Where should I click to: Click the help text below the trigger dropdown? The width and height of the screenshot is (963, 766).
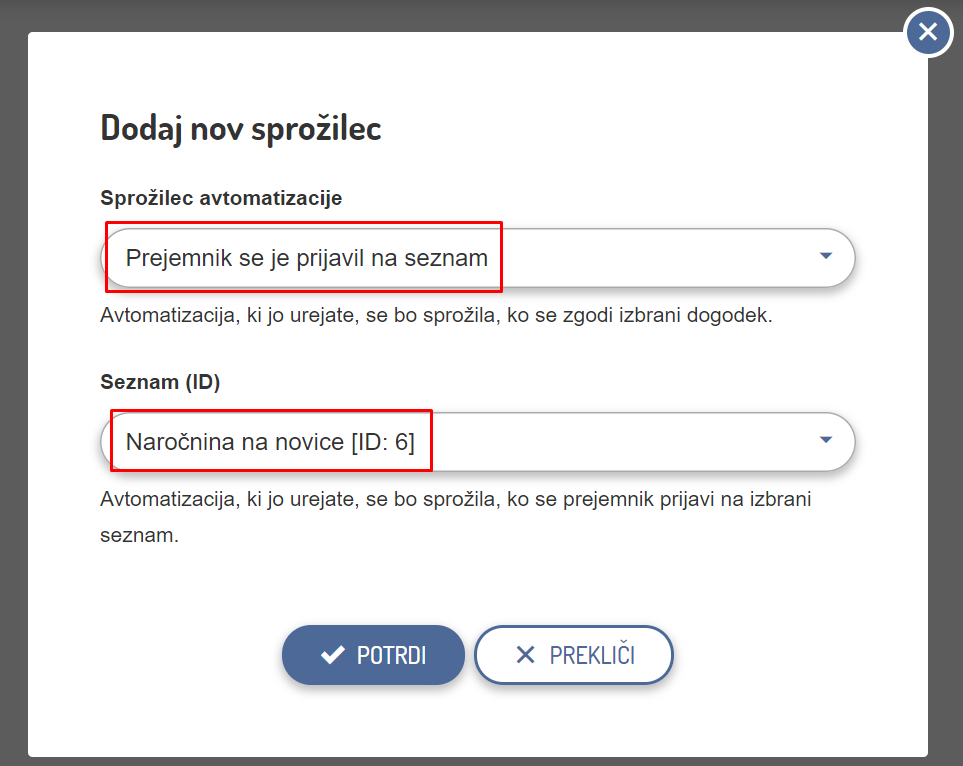point(437,315)
